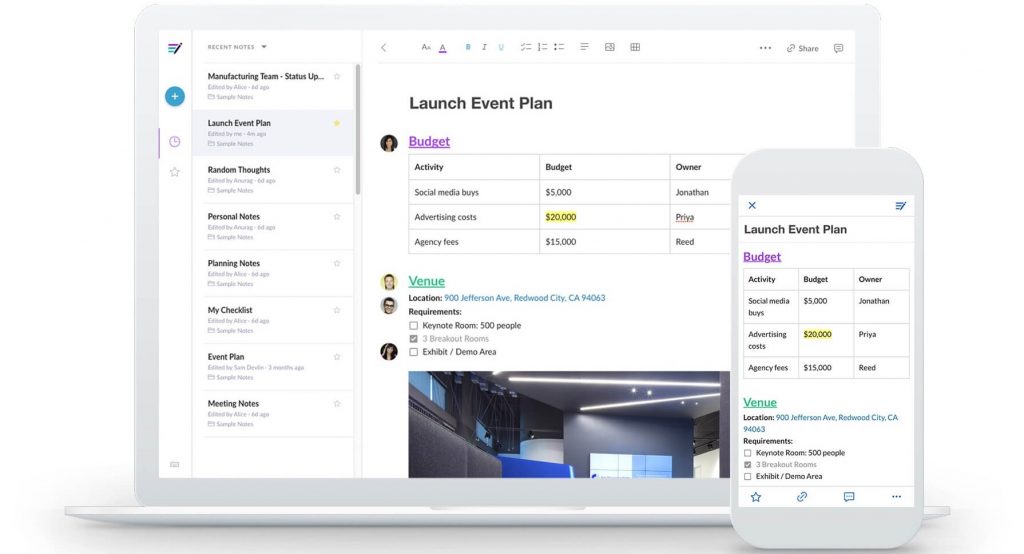Screen dimensions: 1024x554
Task: Insert a table using the toolbar grid icon
Action: 635,47
